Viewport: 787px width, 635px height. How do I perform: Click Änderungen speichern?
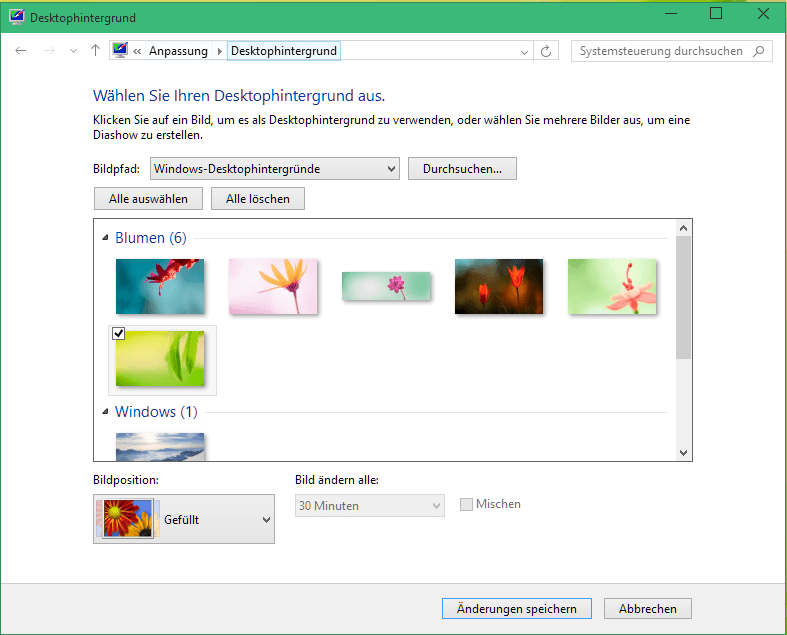516,608
